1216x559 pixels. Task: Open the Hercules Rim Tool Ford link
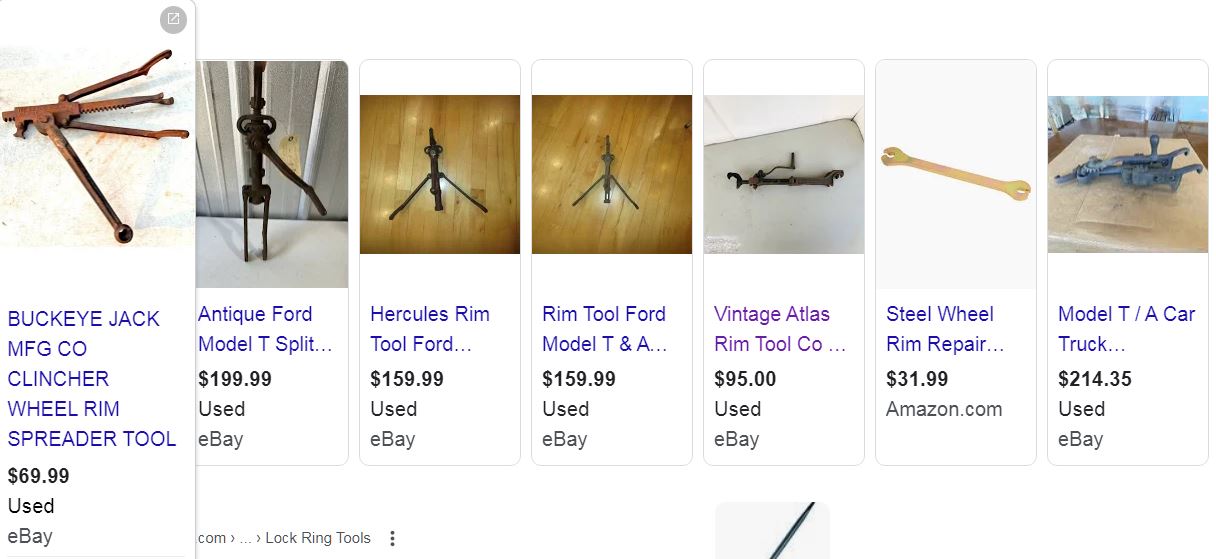click(430, 329)
